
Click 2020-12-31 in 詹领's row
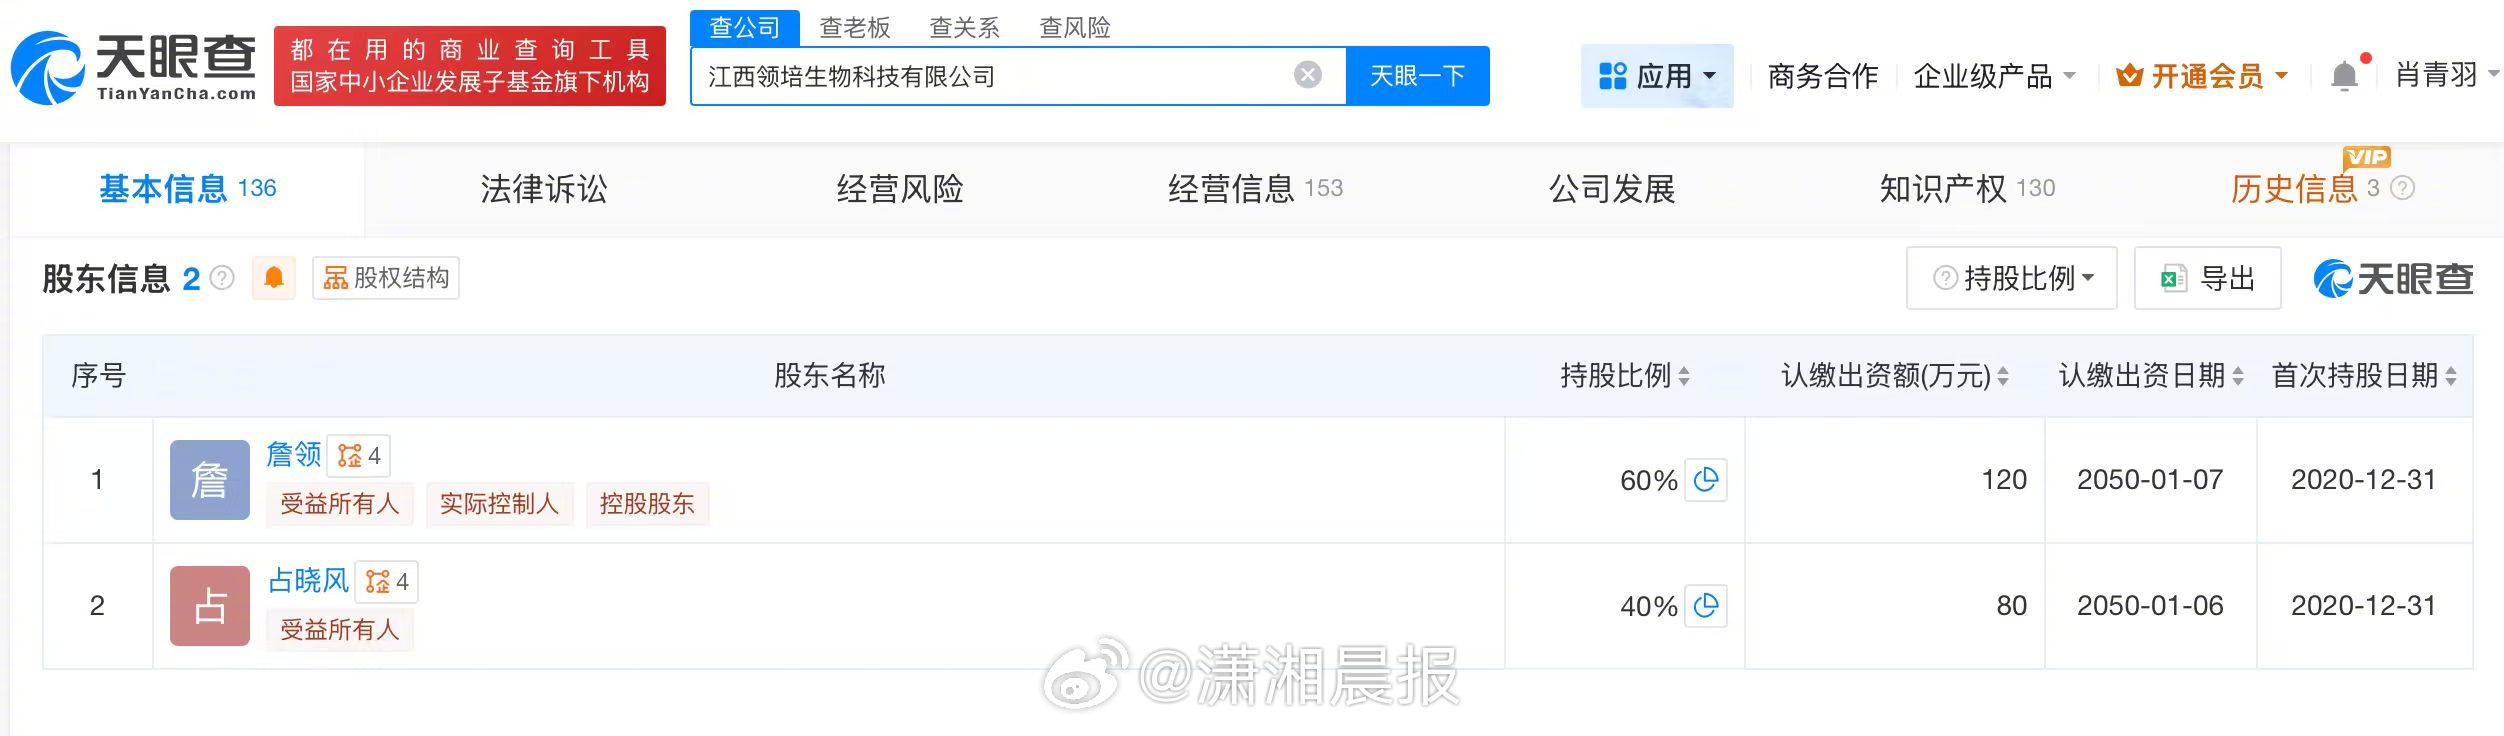pyautogui.click(x=2364, y=480)
